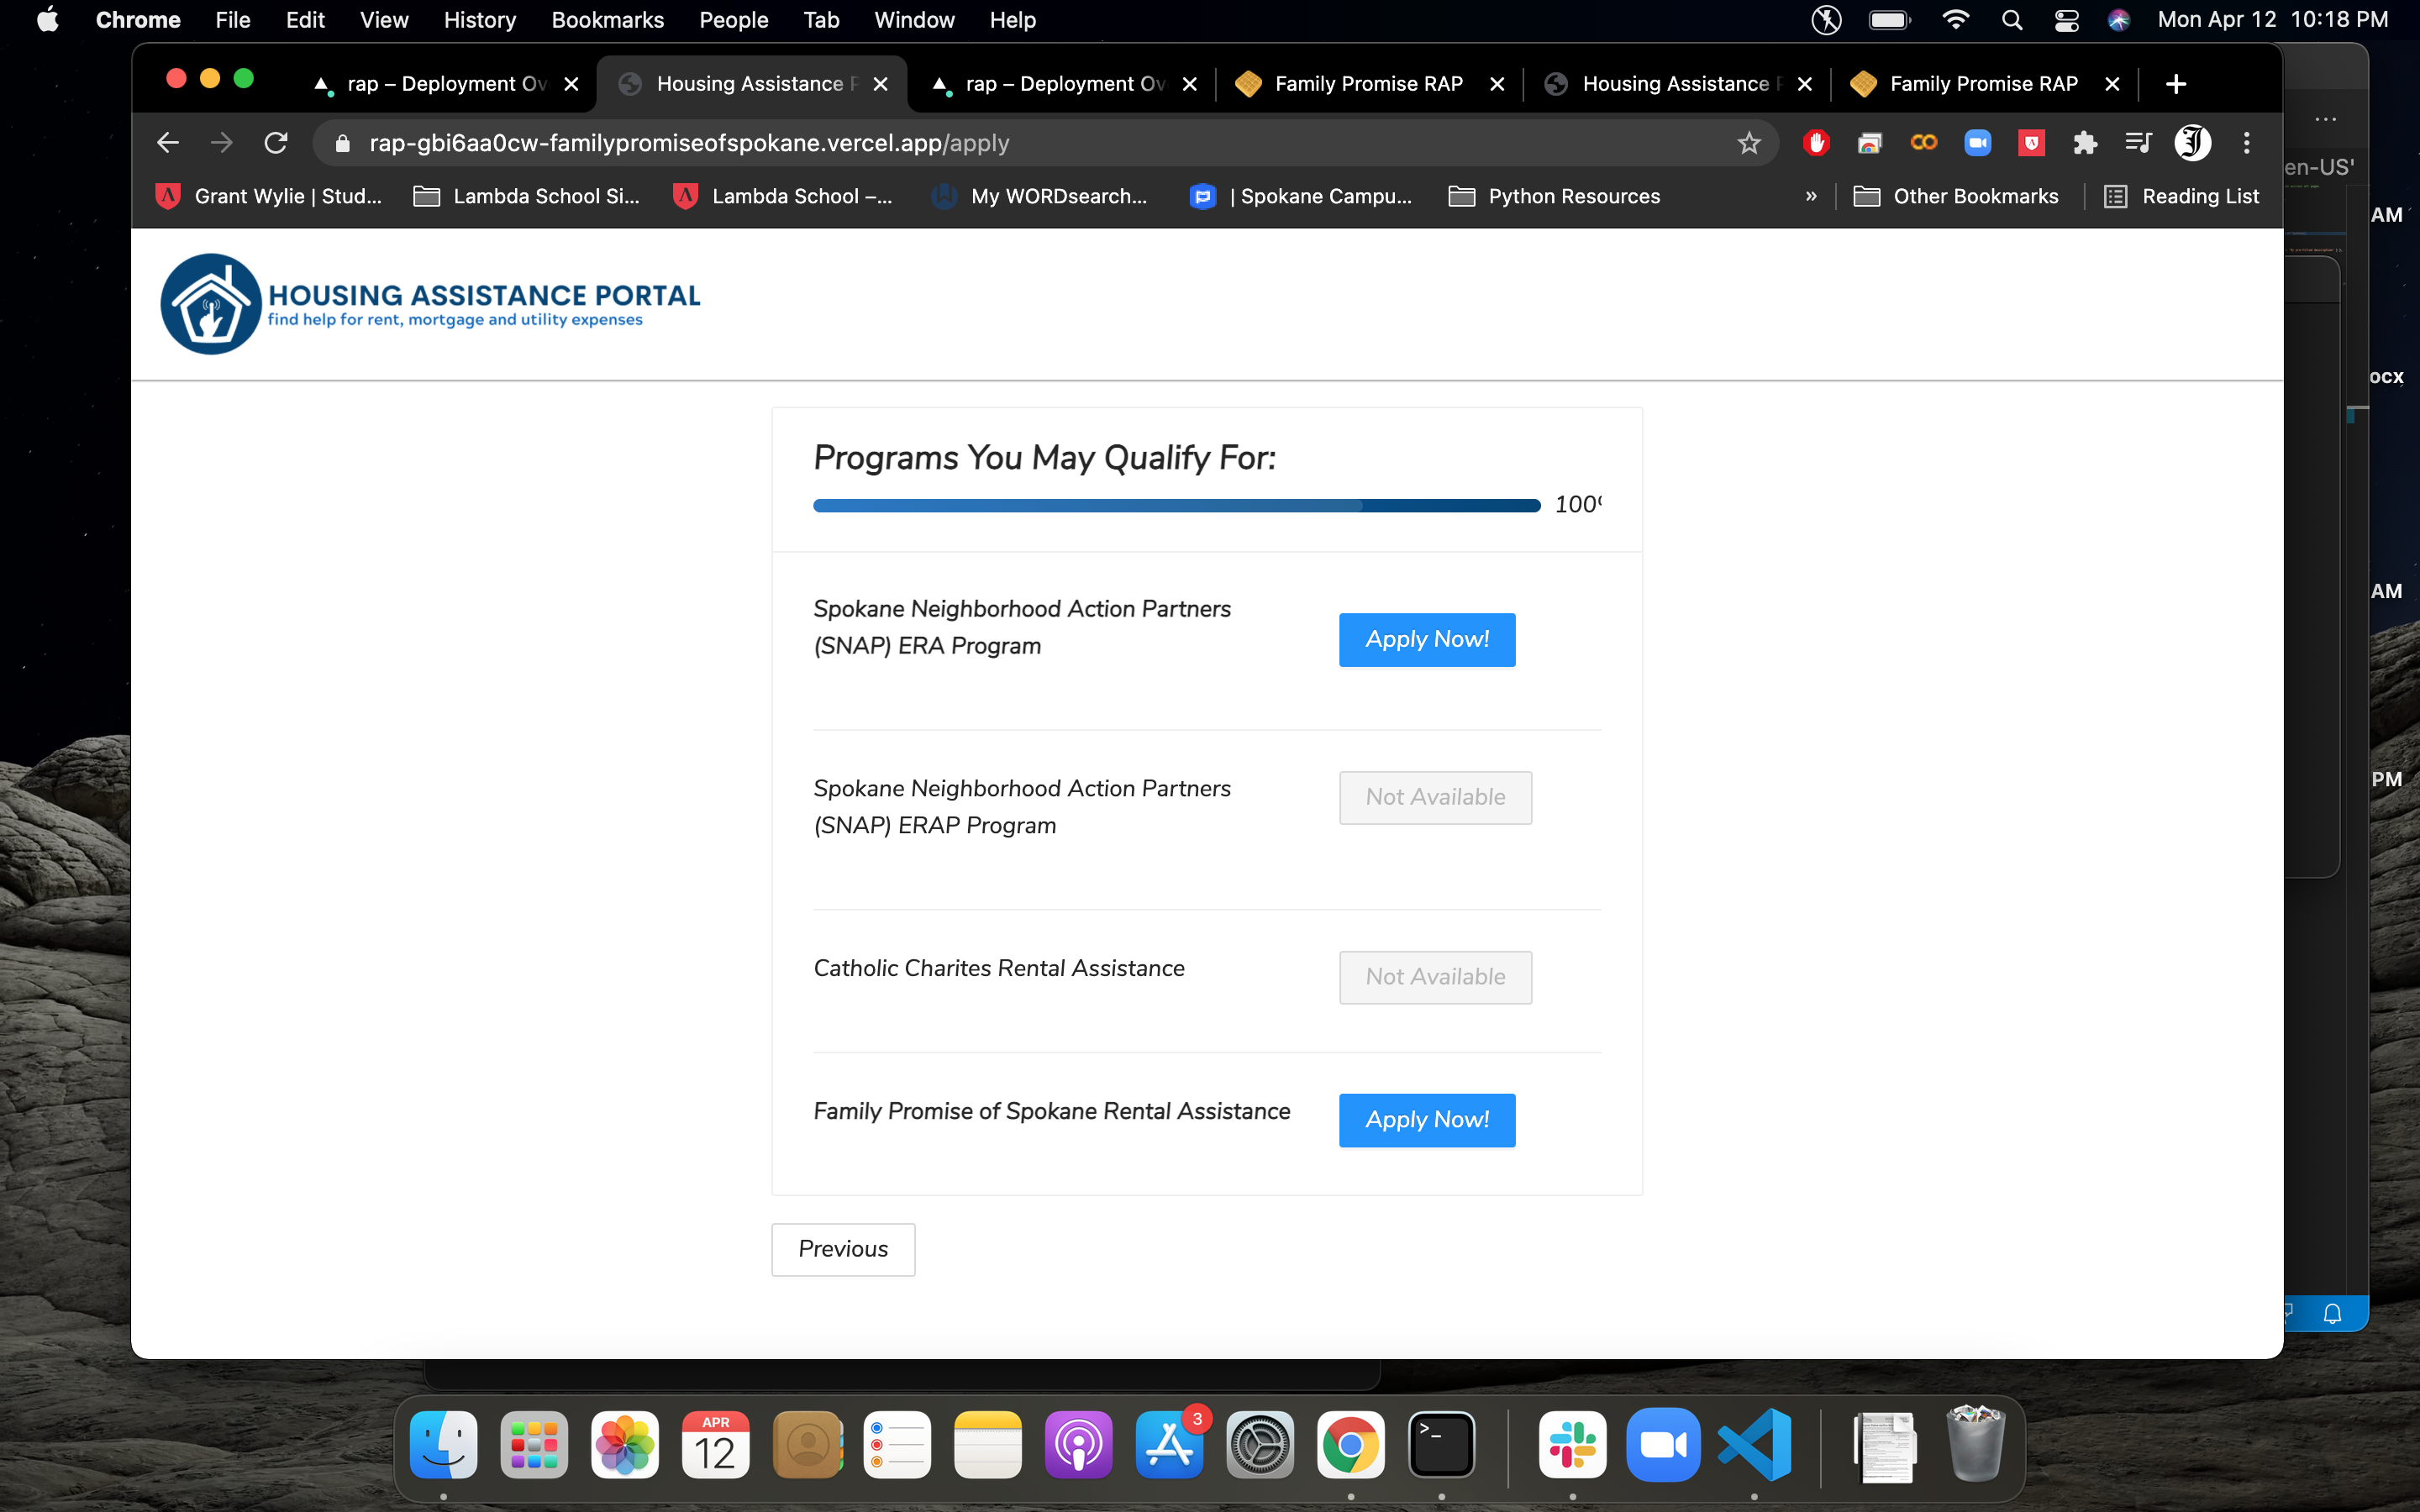2420x1512 pixels.
Task: Open the red hand ad-blocker extension
Action: [x=1816, y=143]
